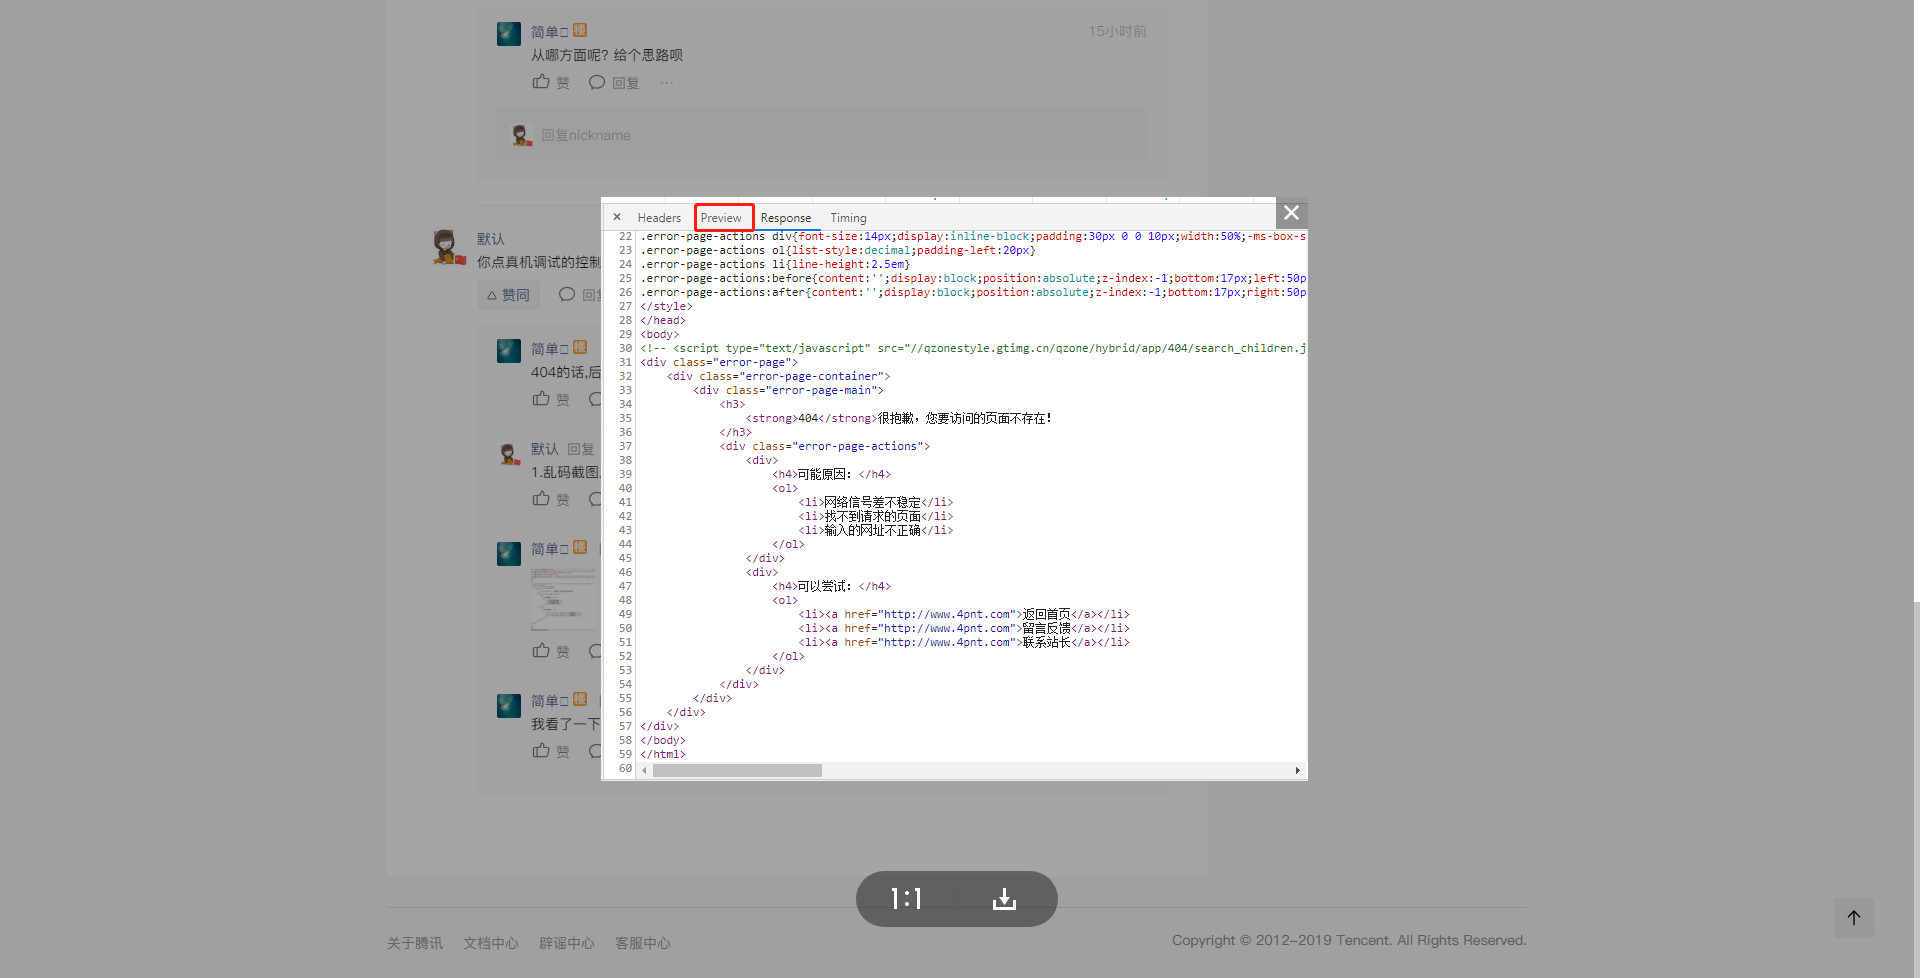Click the right scroll arrow of the code pane
This screenshot has width=1920, height=978.
click(x=1298, y=770)
